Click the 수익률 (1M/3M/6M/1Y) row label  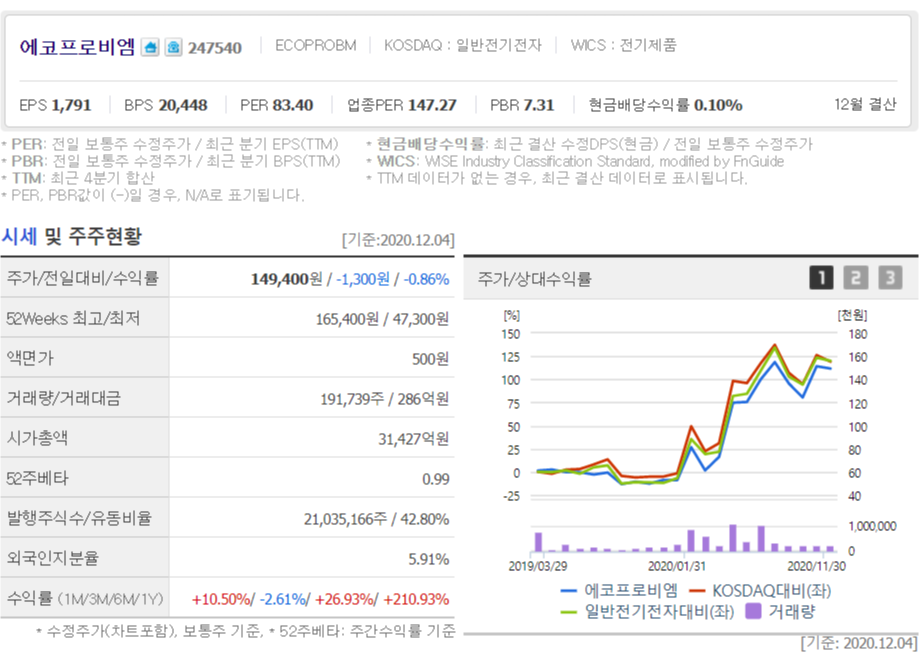click(84, 599)
